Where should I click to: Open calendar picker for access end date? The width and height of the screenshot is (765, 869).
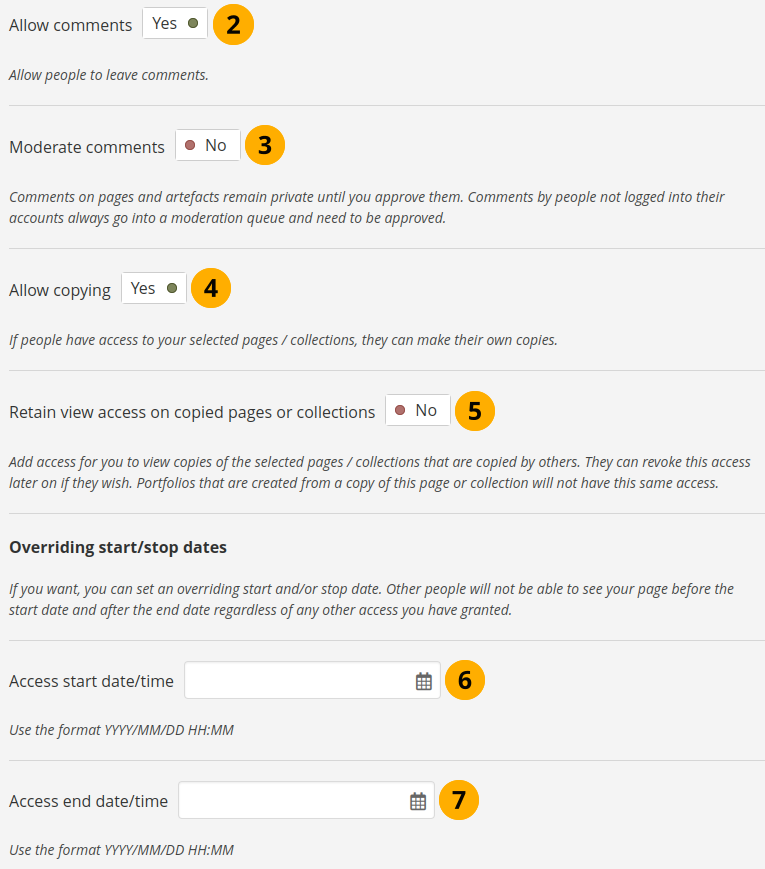coord(418,801)
